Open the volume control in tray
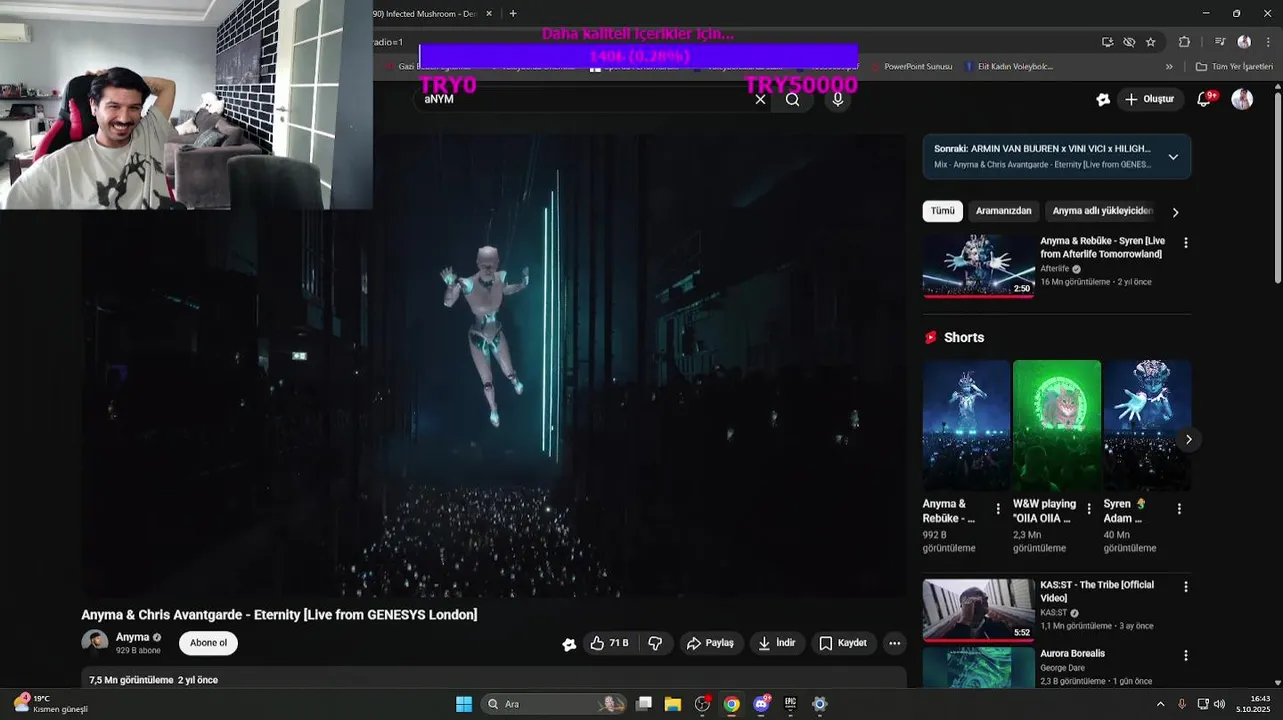This screenshot has width=1283, height=720. pyautogui.click(x=1219, y=704)
